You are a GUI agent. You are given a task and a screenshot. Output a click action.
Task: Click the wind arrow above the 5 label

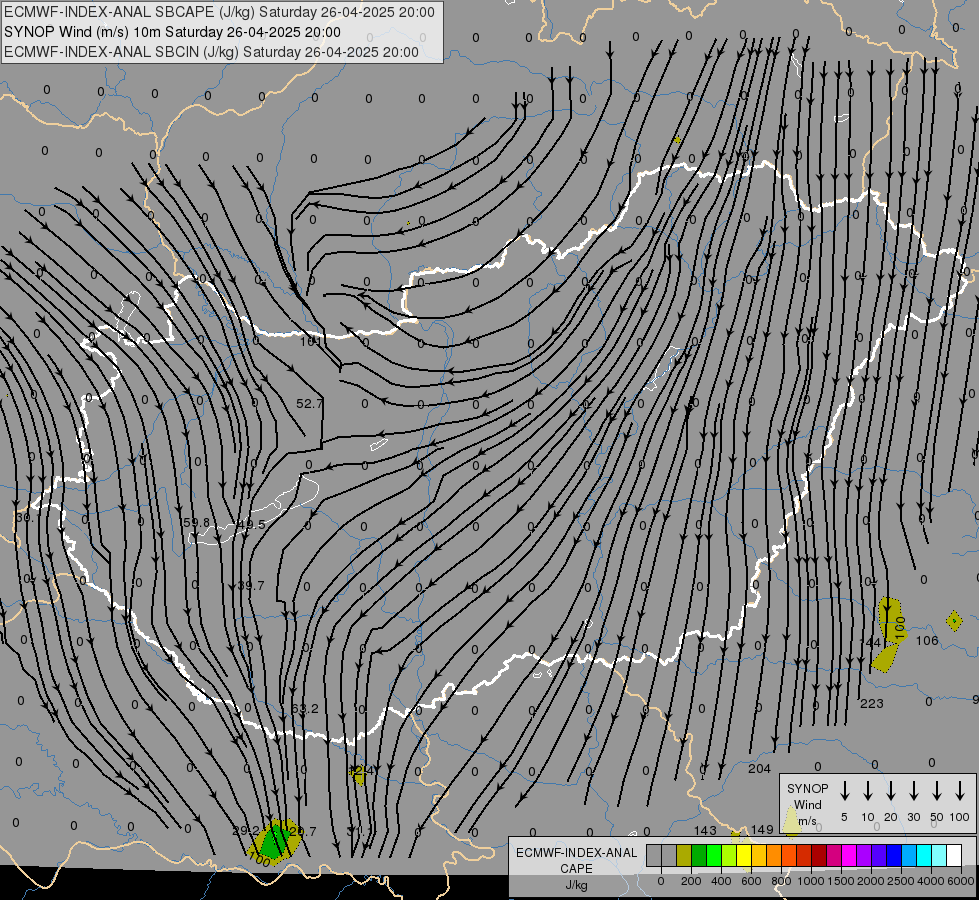point(844,791)
